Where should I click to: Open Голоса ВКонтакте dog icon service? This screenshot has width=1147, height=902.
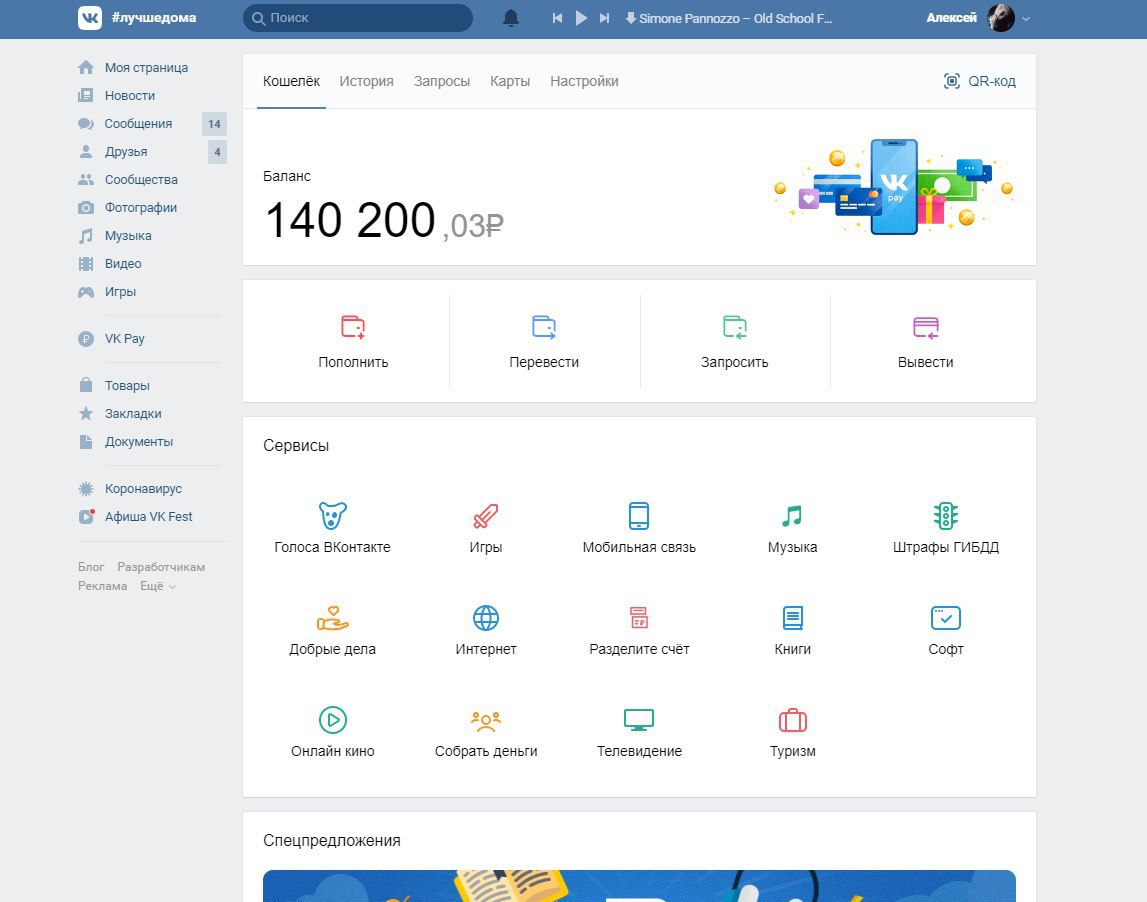333,516
